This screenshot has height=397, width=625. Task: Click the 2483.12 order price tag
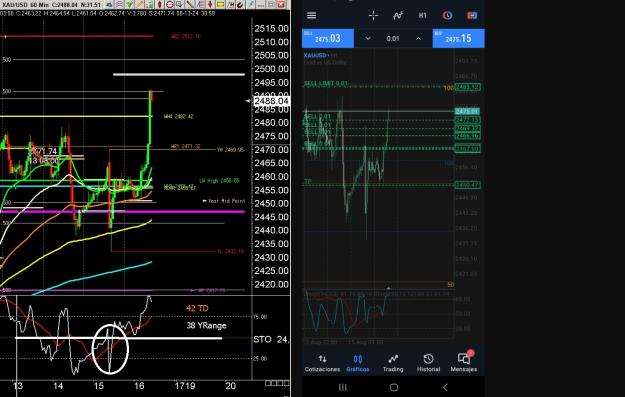[x=467, y=87]
